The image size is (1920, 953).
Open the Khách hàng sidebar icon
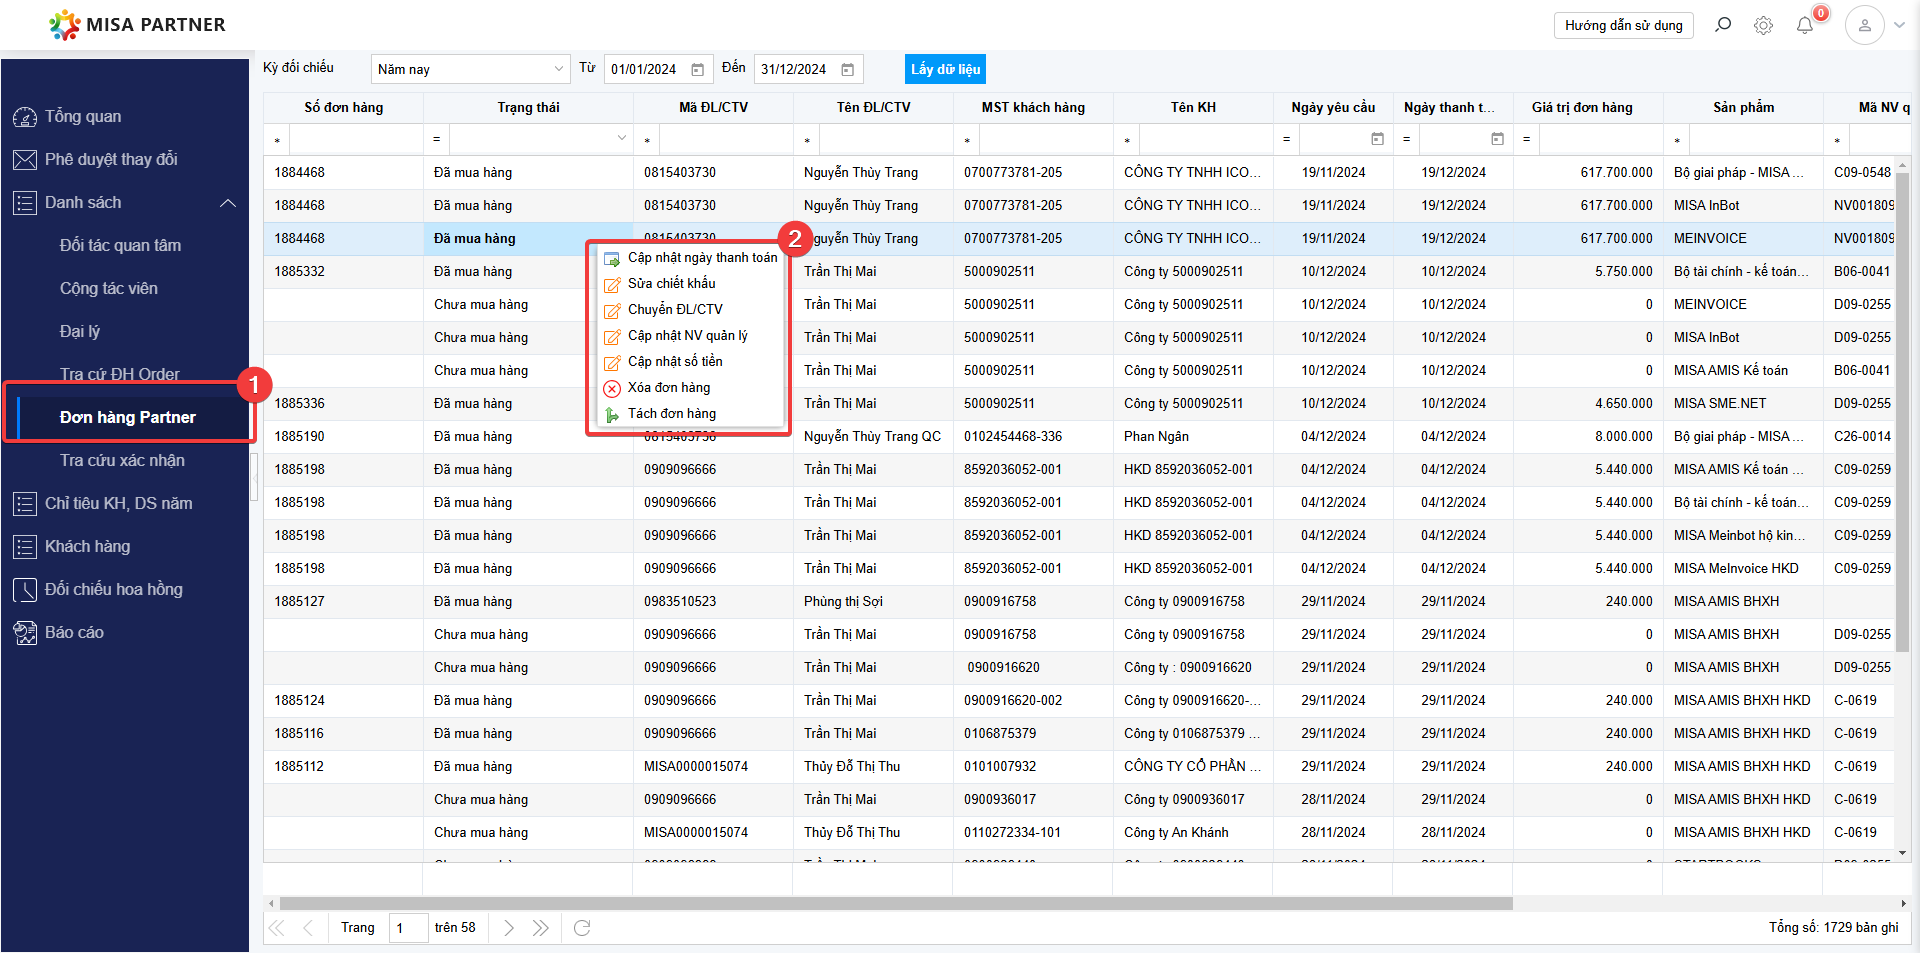point(25,547)
